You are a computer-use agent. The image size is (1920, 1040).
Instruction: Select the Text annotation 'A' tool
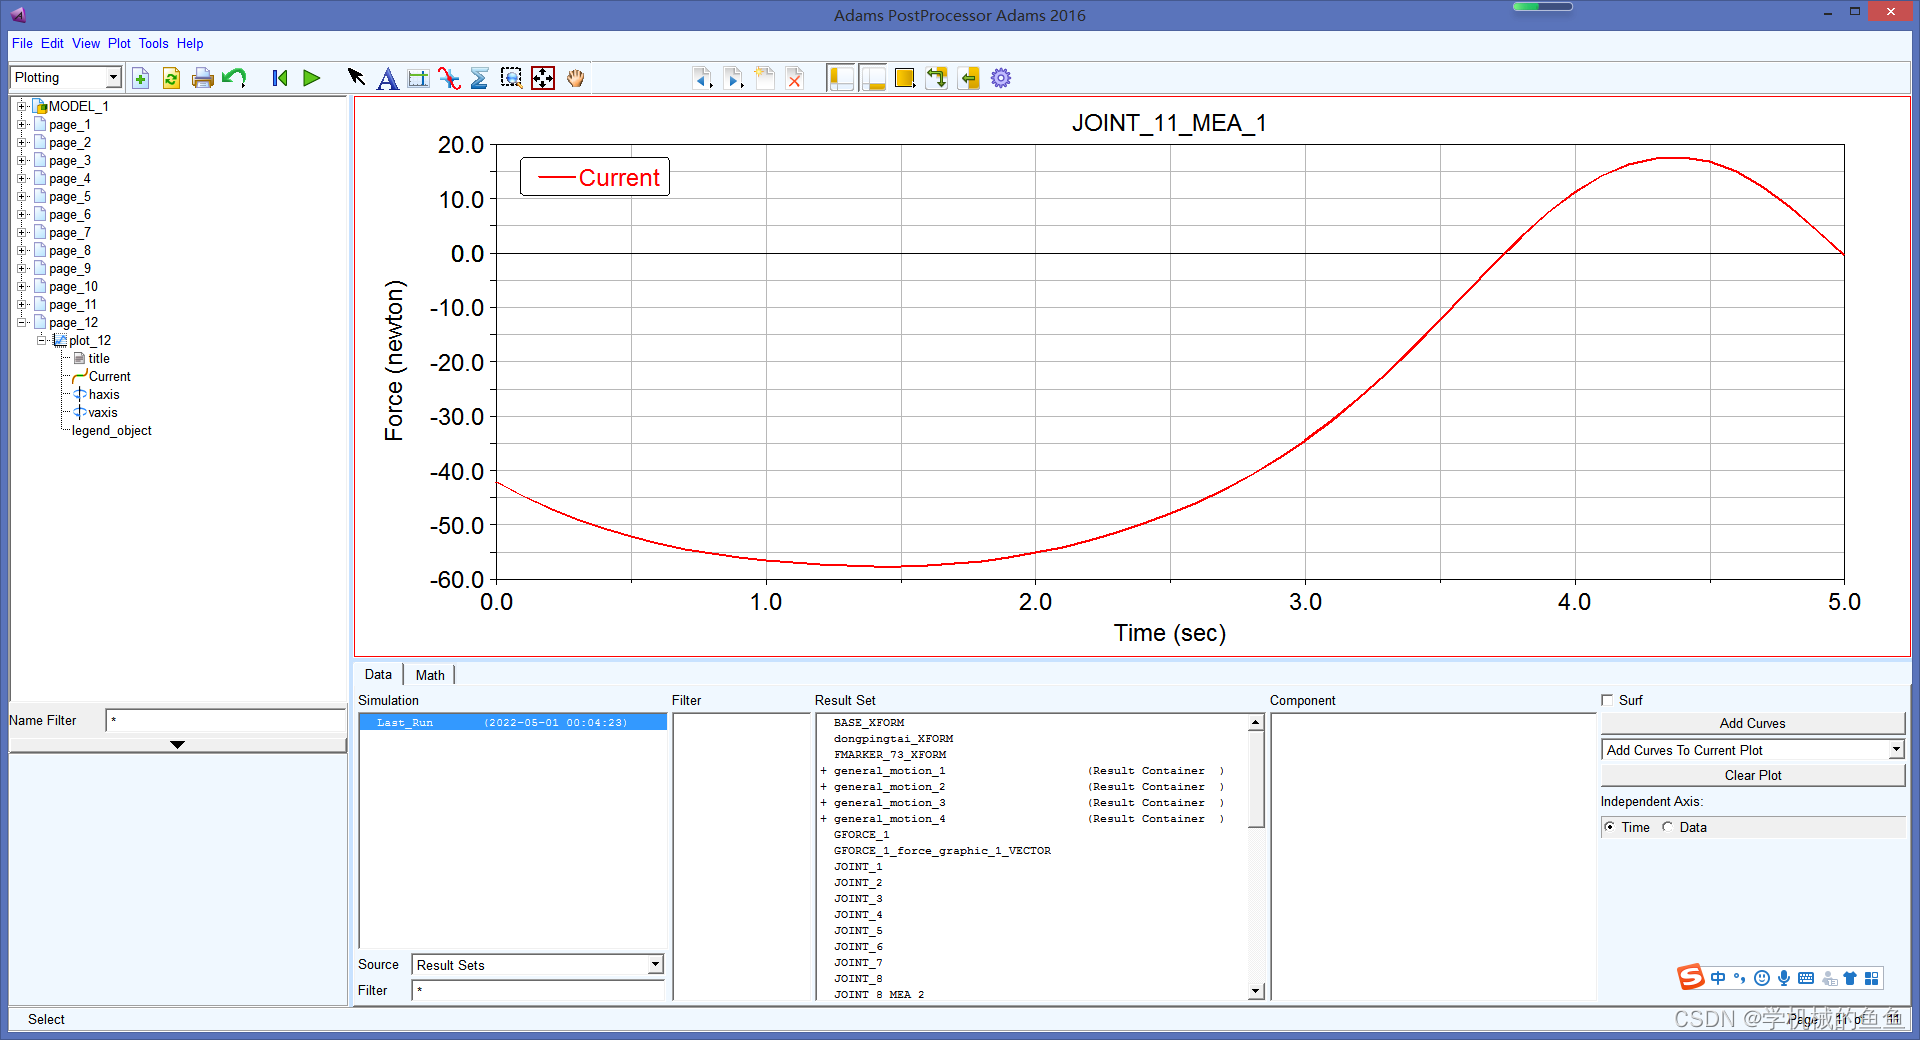(387, 78)
